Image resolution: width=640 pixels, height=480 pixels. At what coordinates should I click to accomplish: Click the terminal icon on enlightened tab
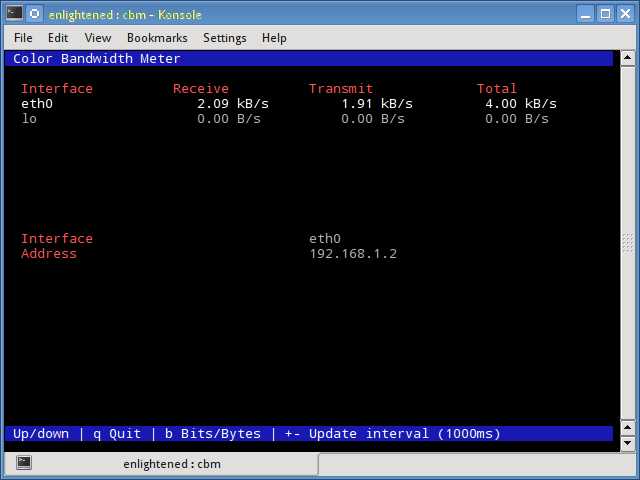(x=24, y=462)
